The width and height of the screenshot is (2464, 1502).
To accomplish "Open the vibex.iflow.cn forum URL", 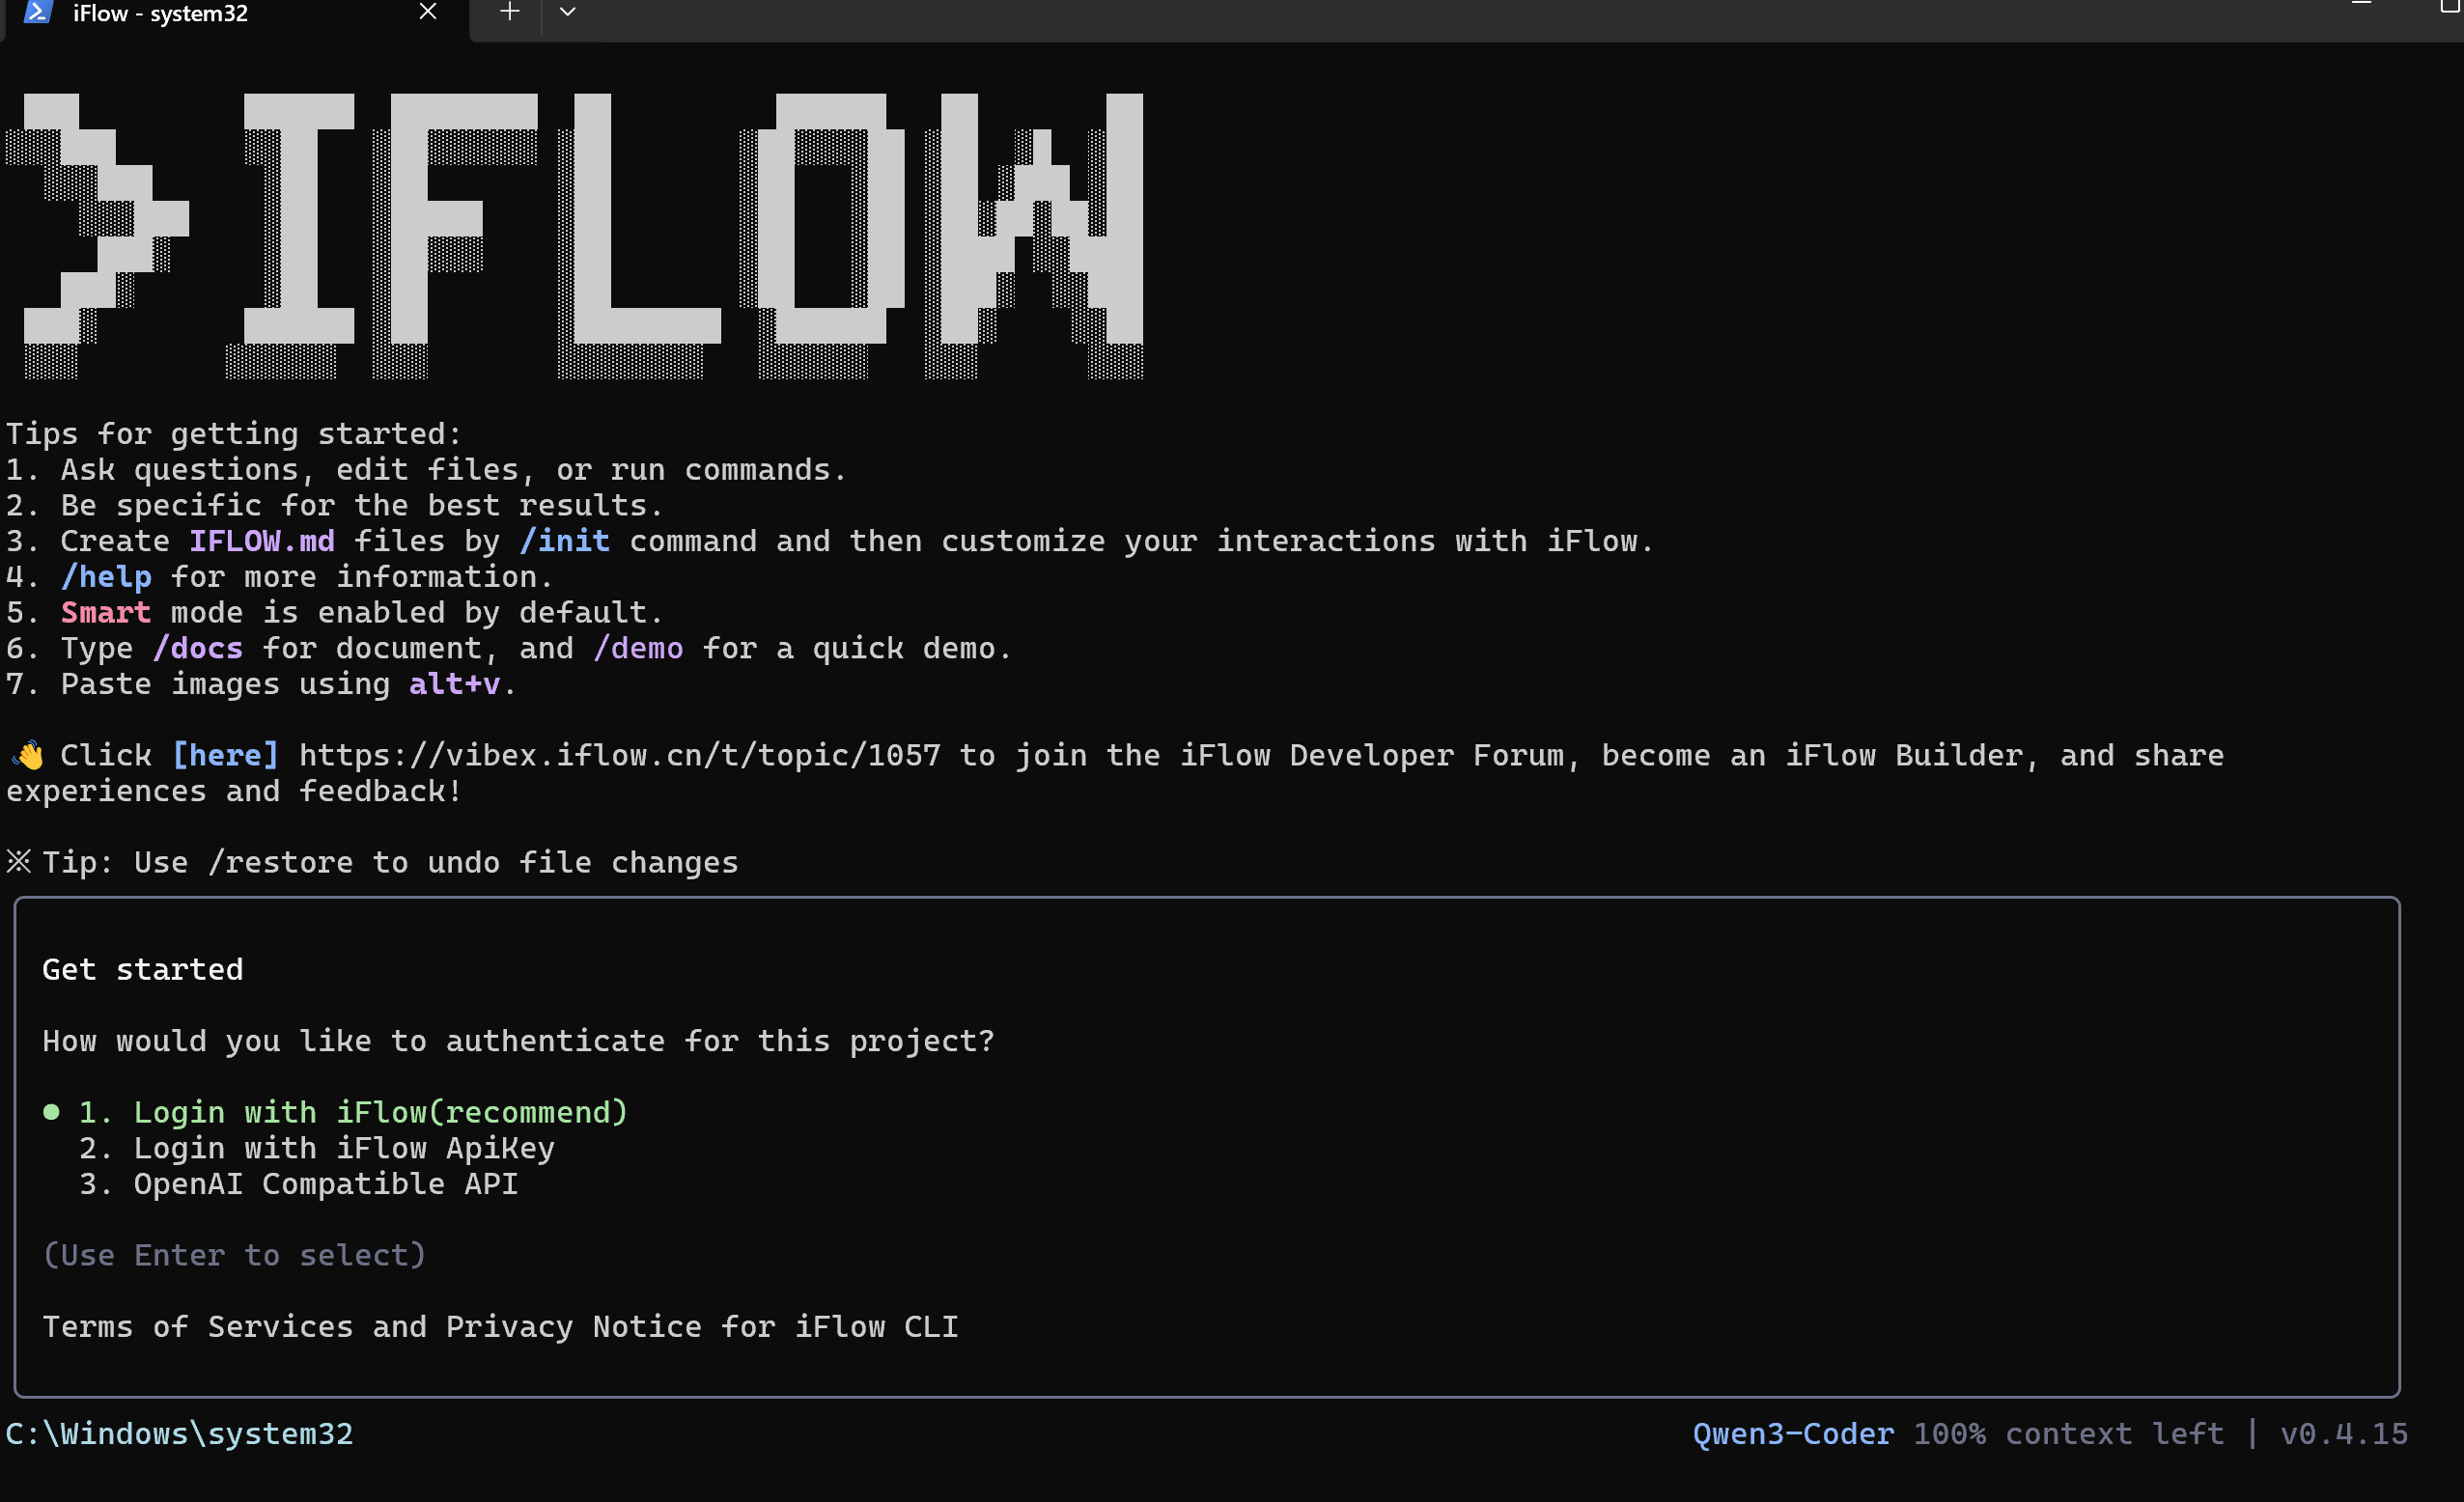I will (618, 755).
